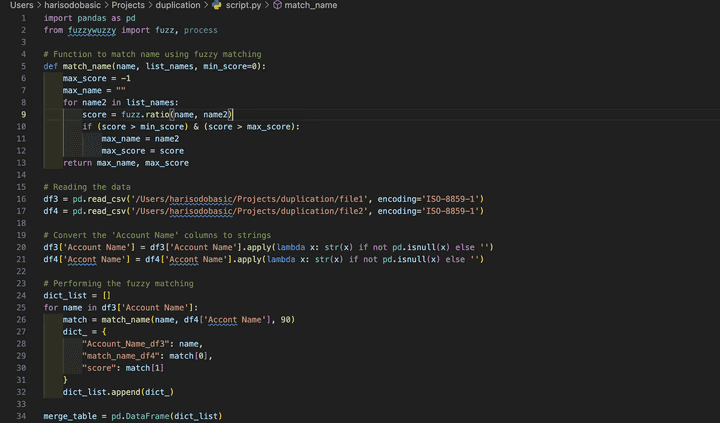
Task: Click 'for name2 in list_names:' line
Action: click(121, 102)
